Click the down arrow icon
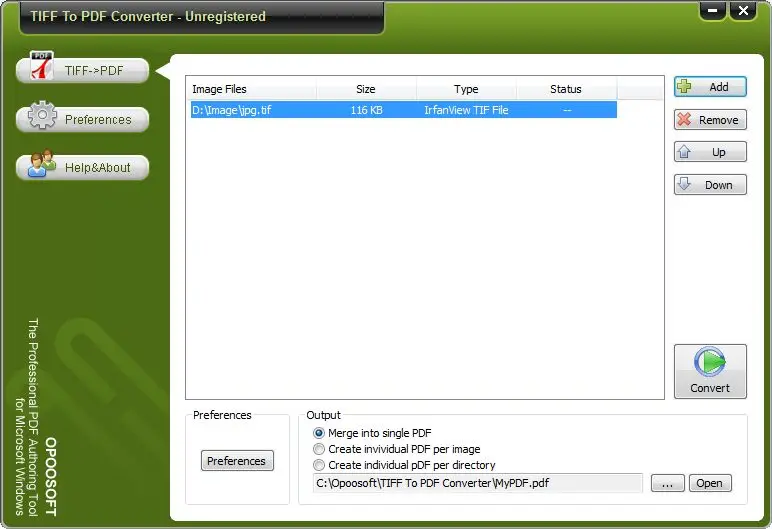Viewport: 772px width, 529px height. pyautogui.click(x=684, y=184)
